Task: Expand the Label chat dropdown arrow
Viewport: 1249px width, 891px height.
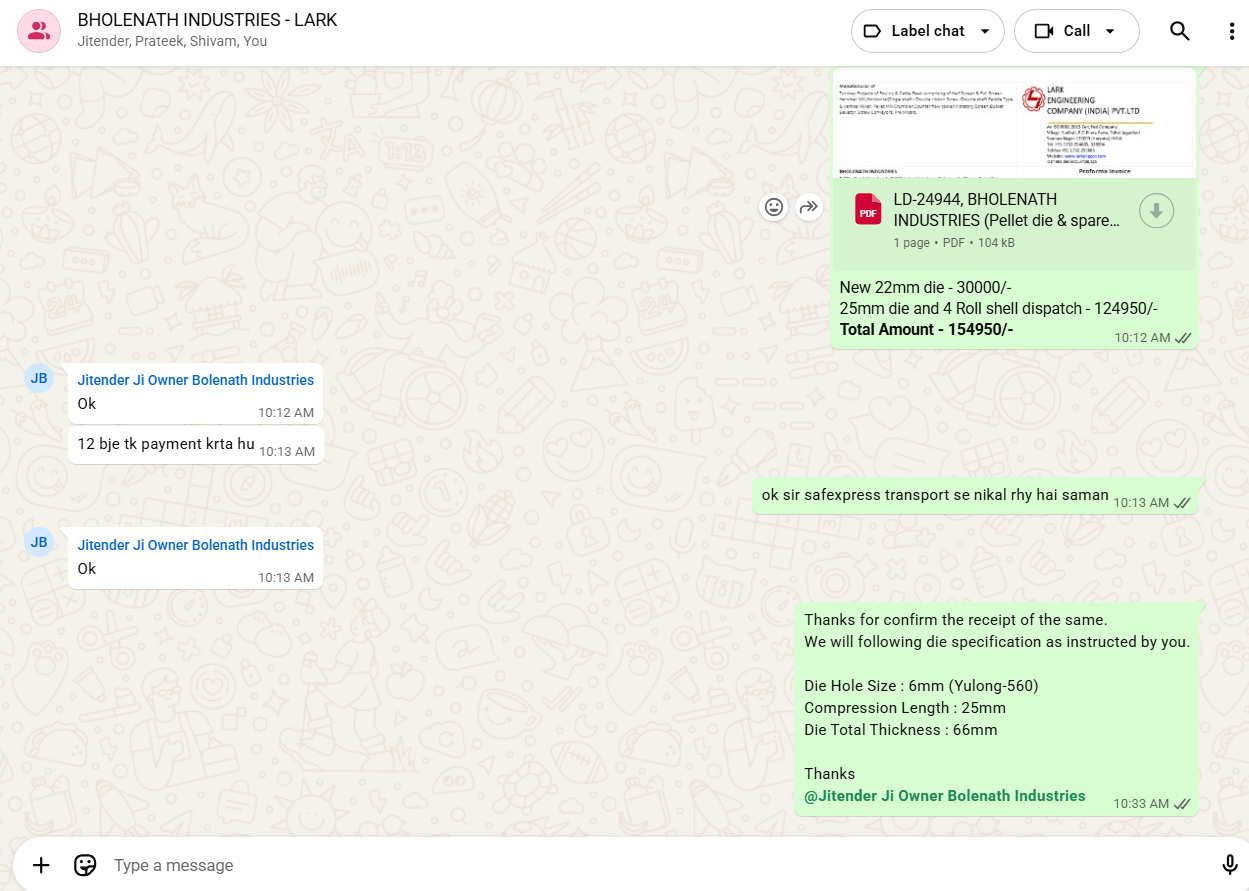Action: pyautogui.click(x=985, y=31)
